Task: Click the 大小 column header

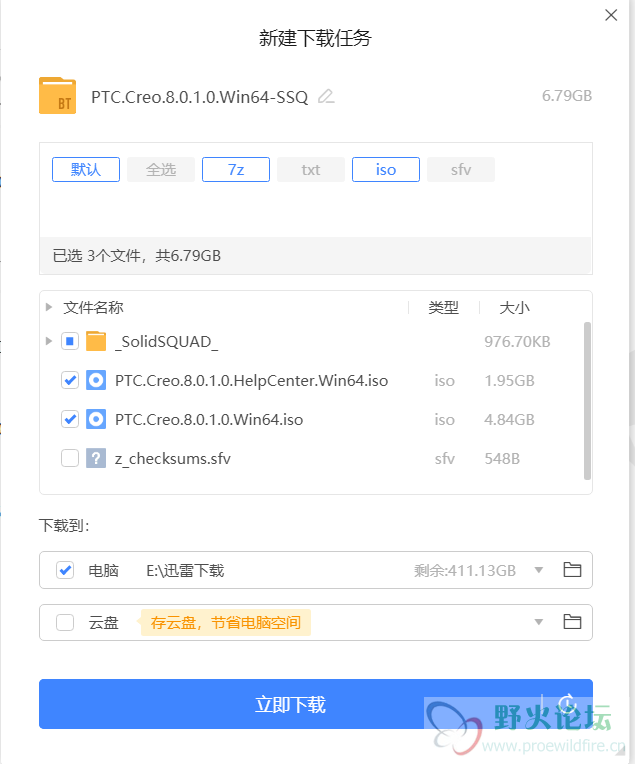Action: click(514, 307)
